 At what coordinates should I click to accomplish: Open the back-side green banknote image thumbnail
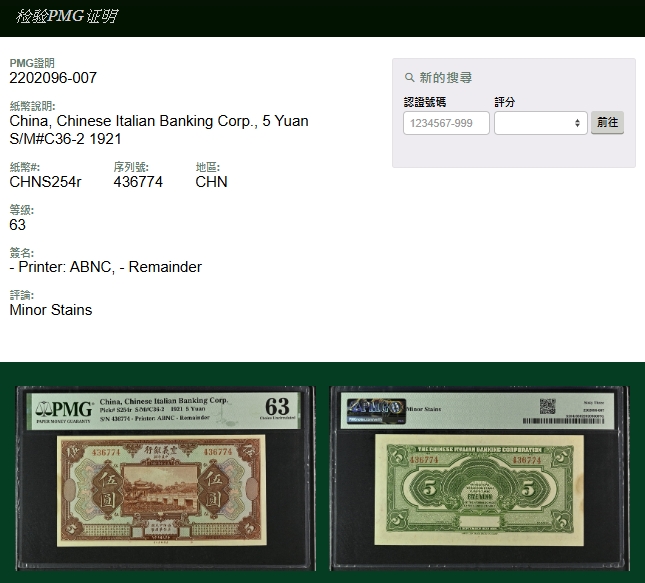point(479,478)
